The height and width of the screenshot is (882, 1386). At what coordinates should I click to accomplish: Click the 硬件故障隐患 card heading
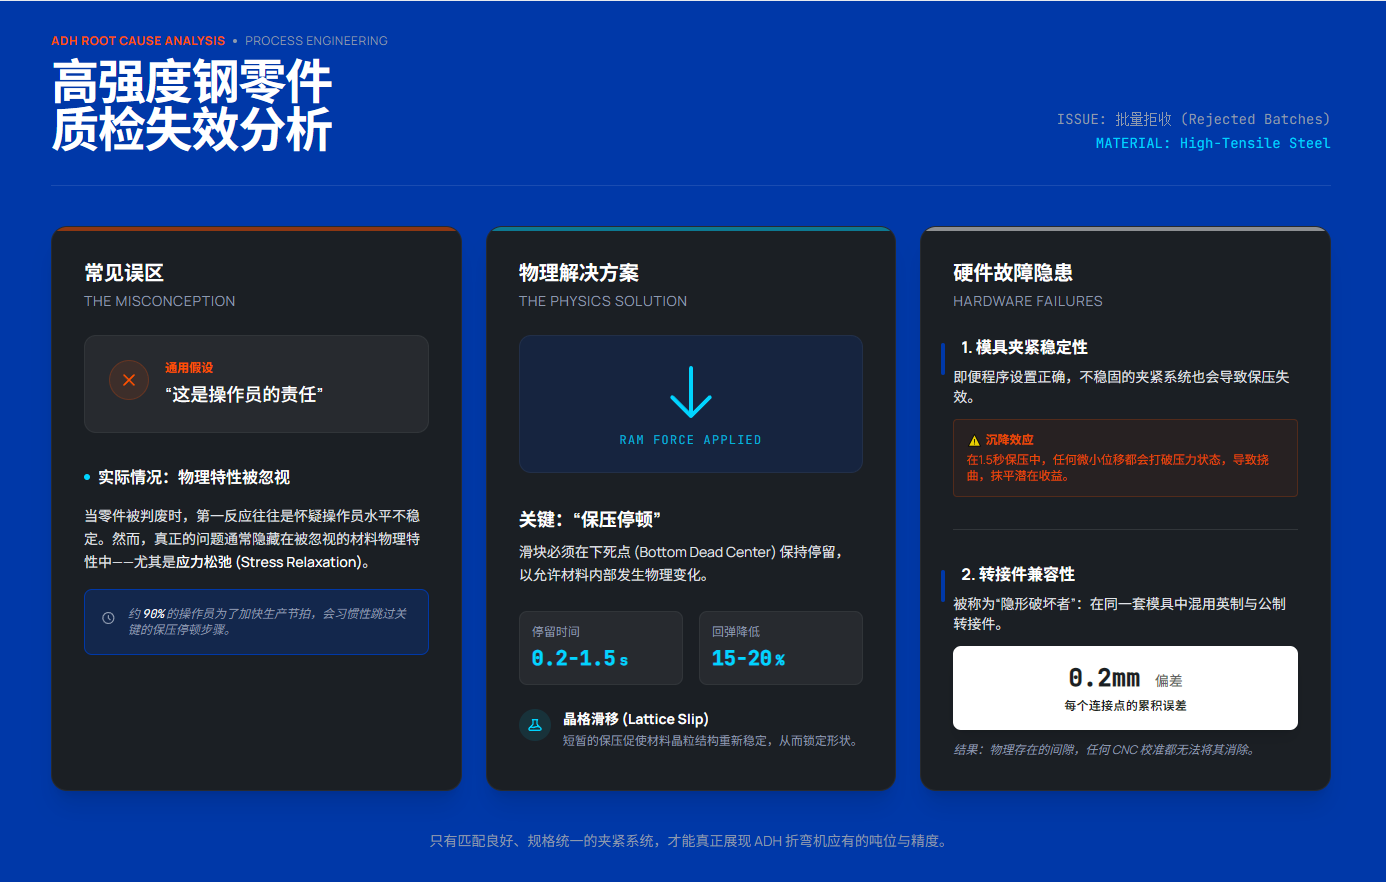point(1013,273)
